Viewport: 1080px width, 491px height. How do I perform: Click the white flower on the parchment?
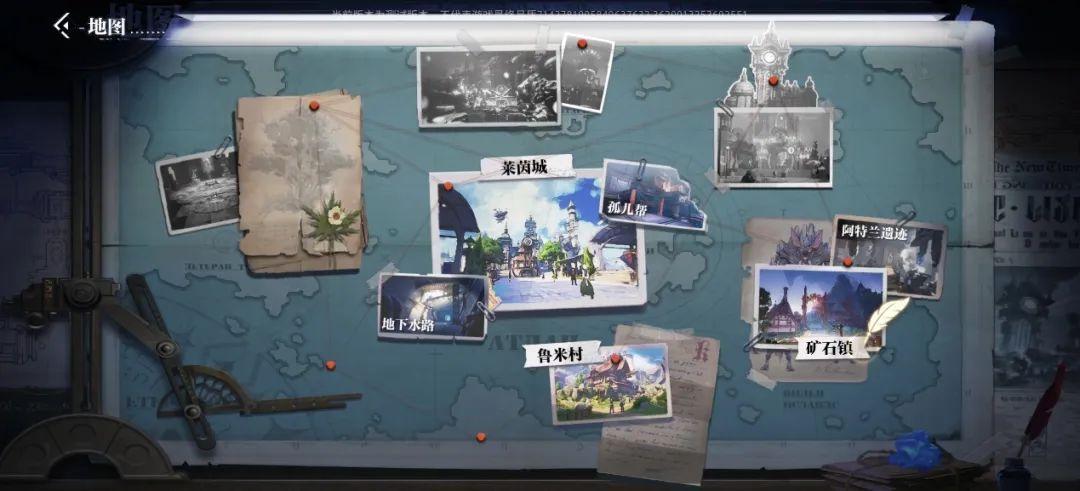[x=336, y=216]
